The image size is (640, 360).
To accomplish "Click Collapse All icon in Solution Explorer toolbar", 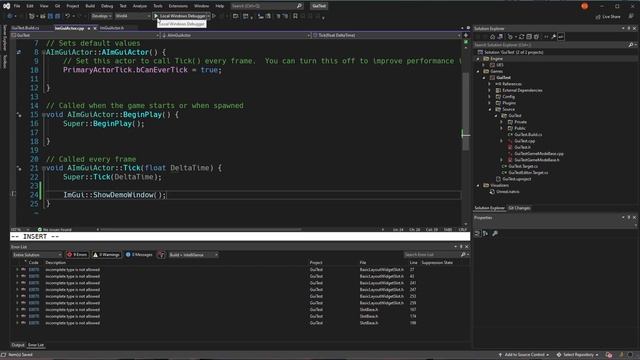I will click(x=529, y=37).
